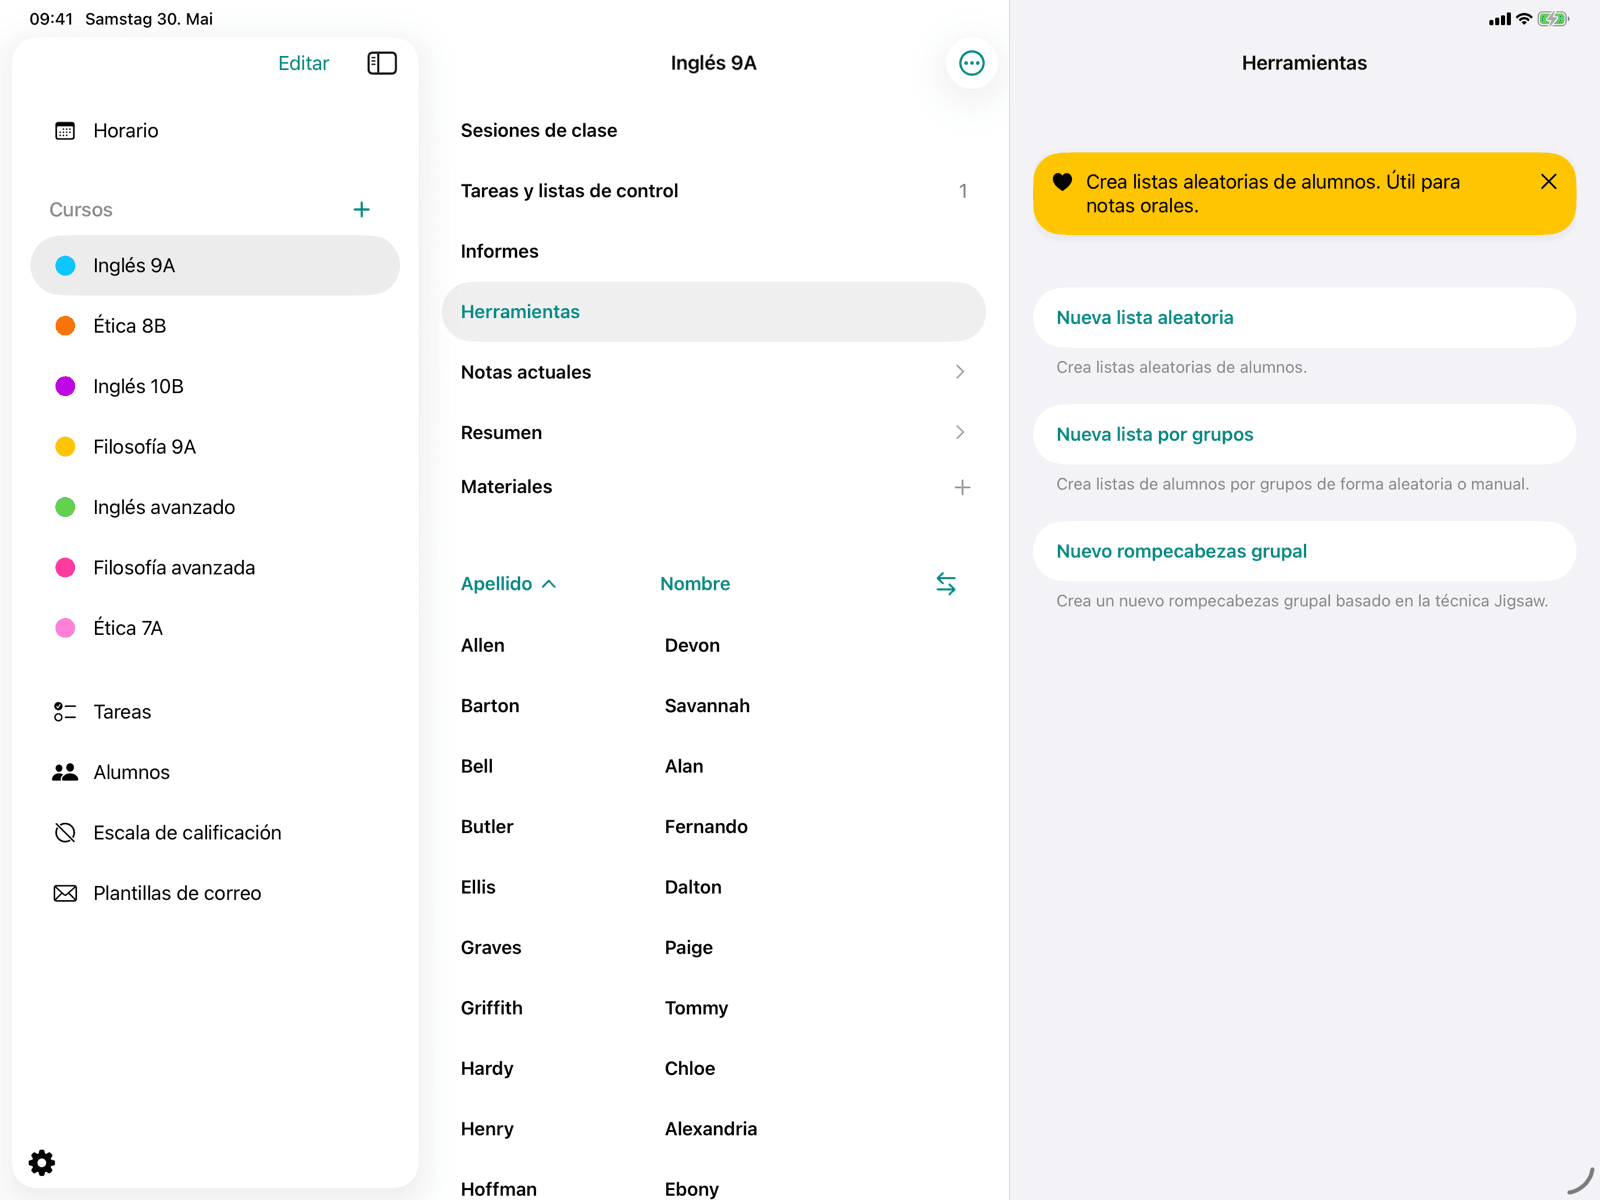The width and height of the screenshot is (1600, 1200).
Task: Check the Wi-Fi status icon
Action: [1524, 19]
